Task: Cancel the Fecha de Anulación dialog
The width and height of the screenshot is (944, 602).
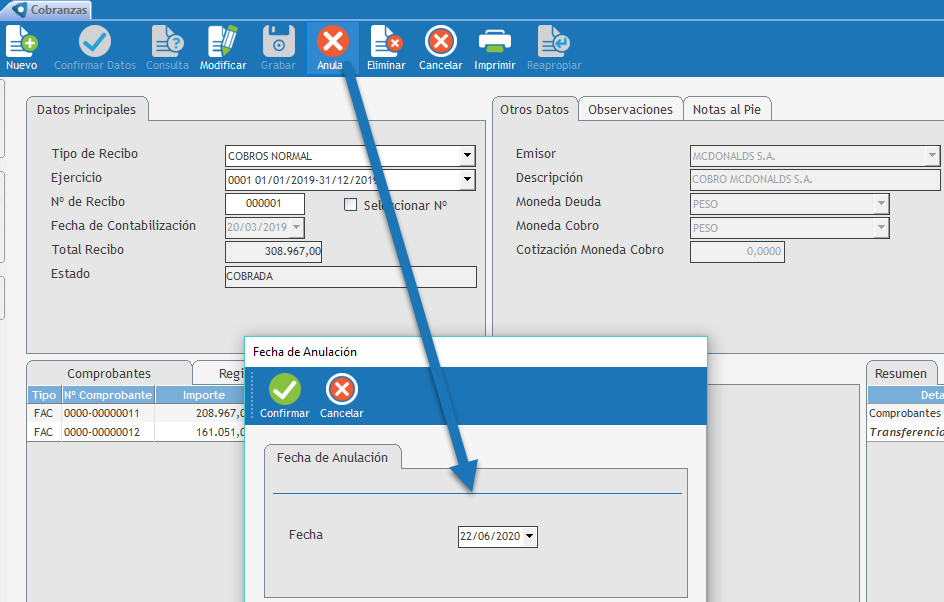Action: click(341, 392)
